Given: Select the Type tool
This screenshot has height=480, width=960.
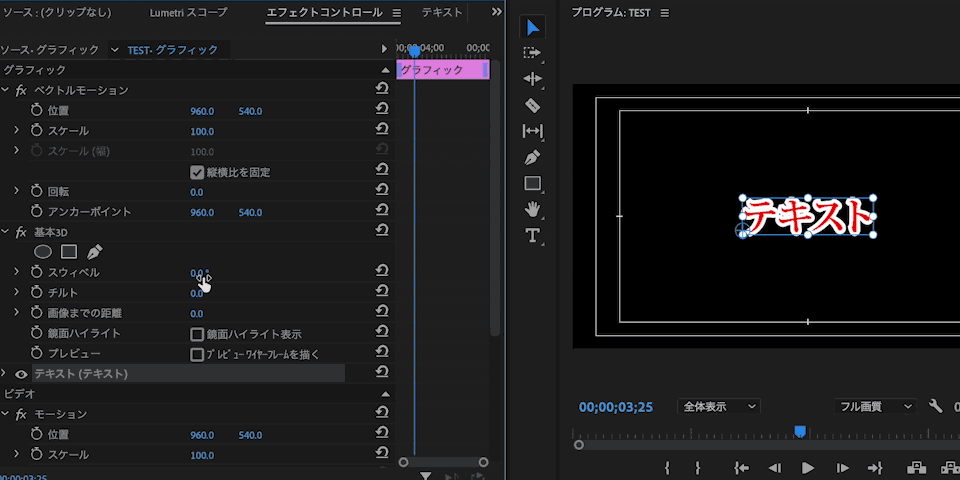Looking at the screenshot, I should tap(532, 235).
